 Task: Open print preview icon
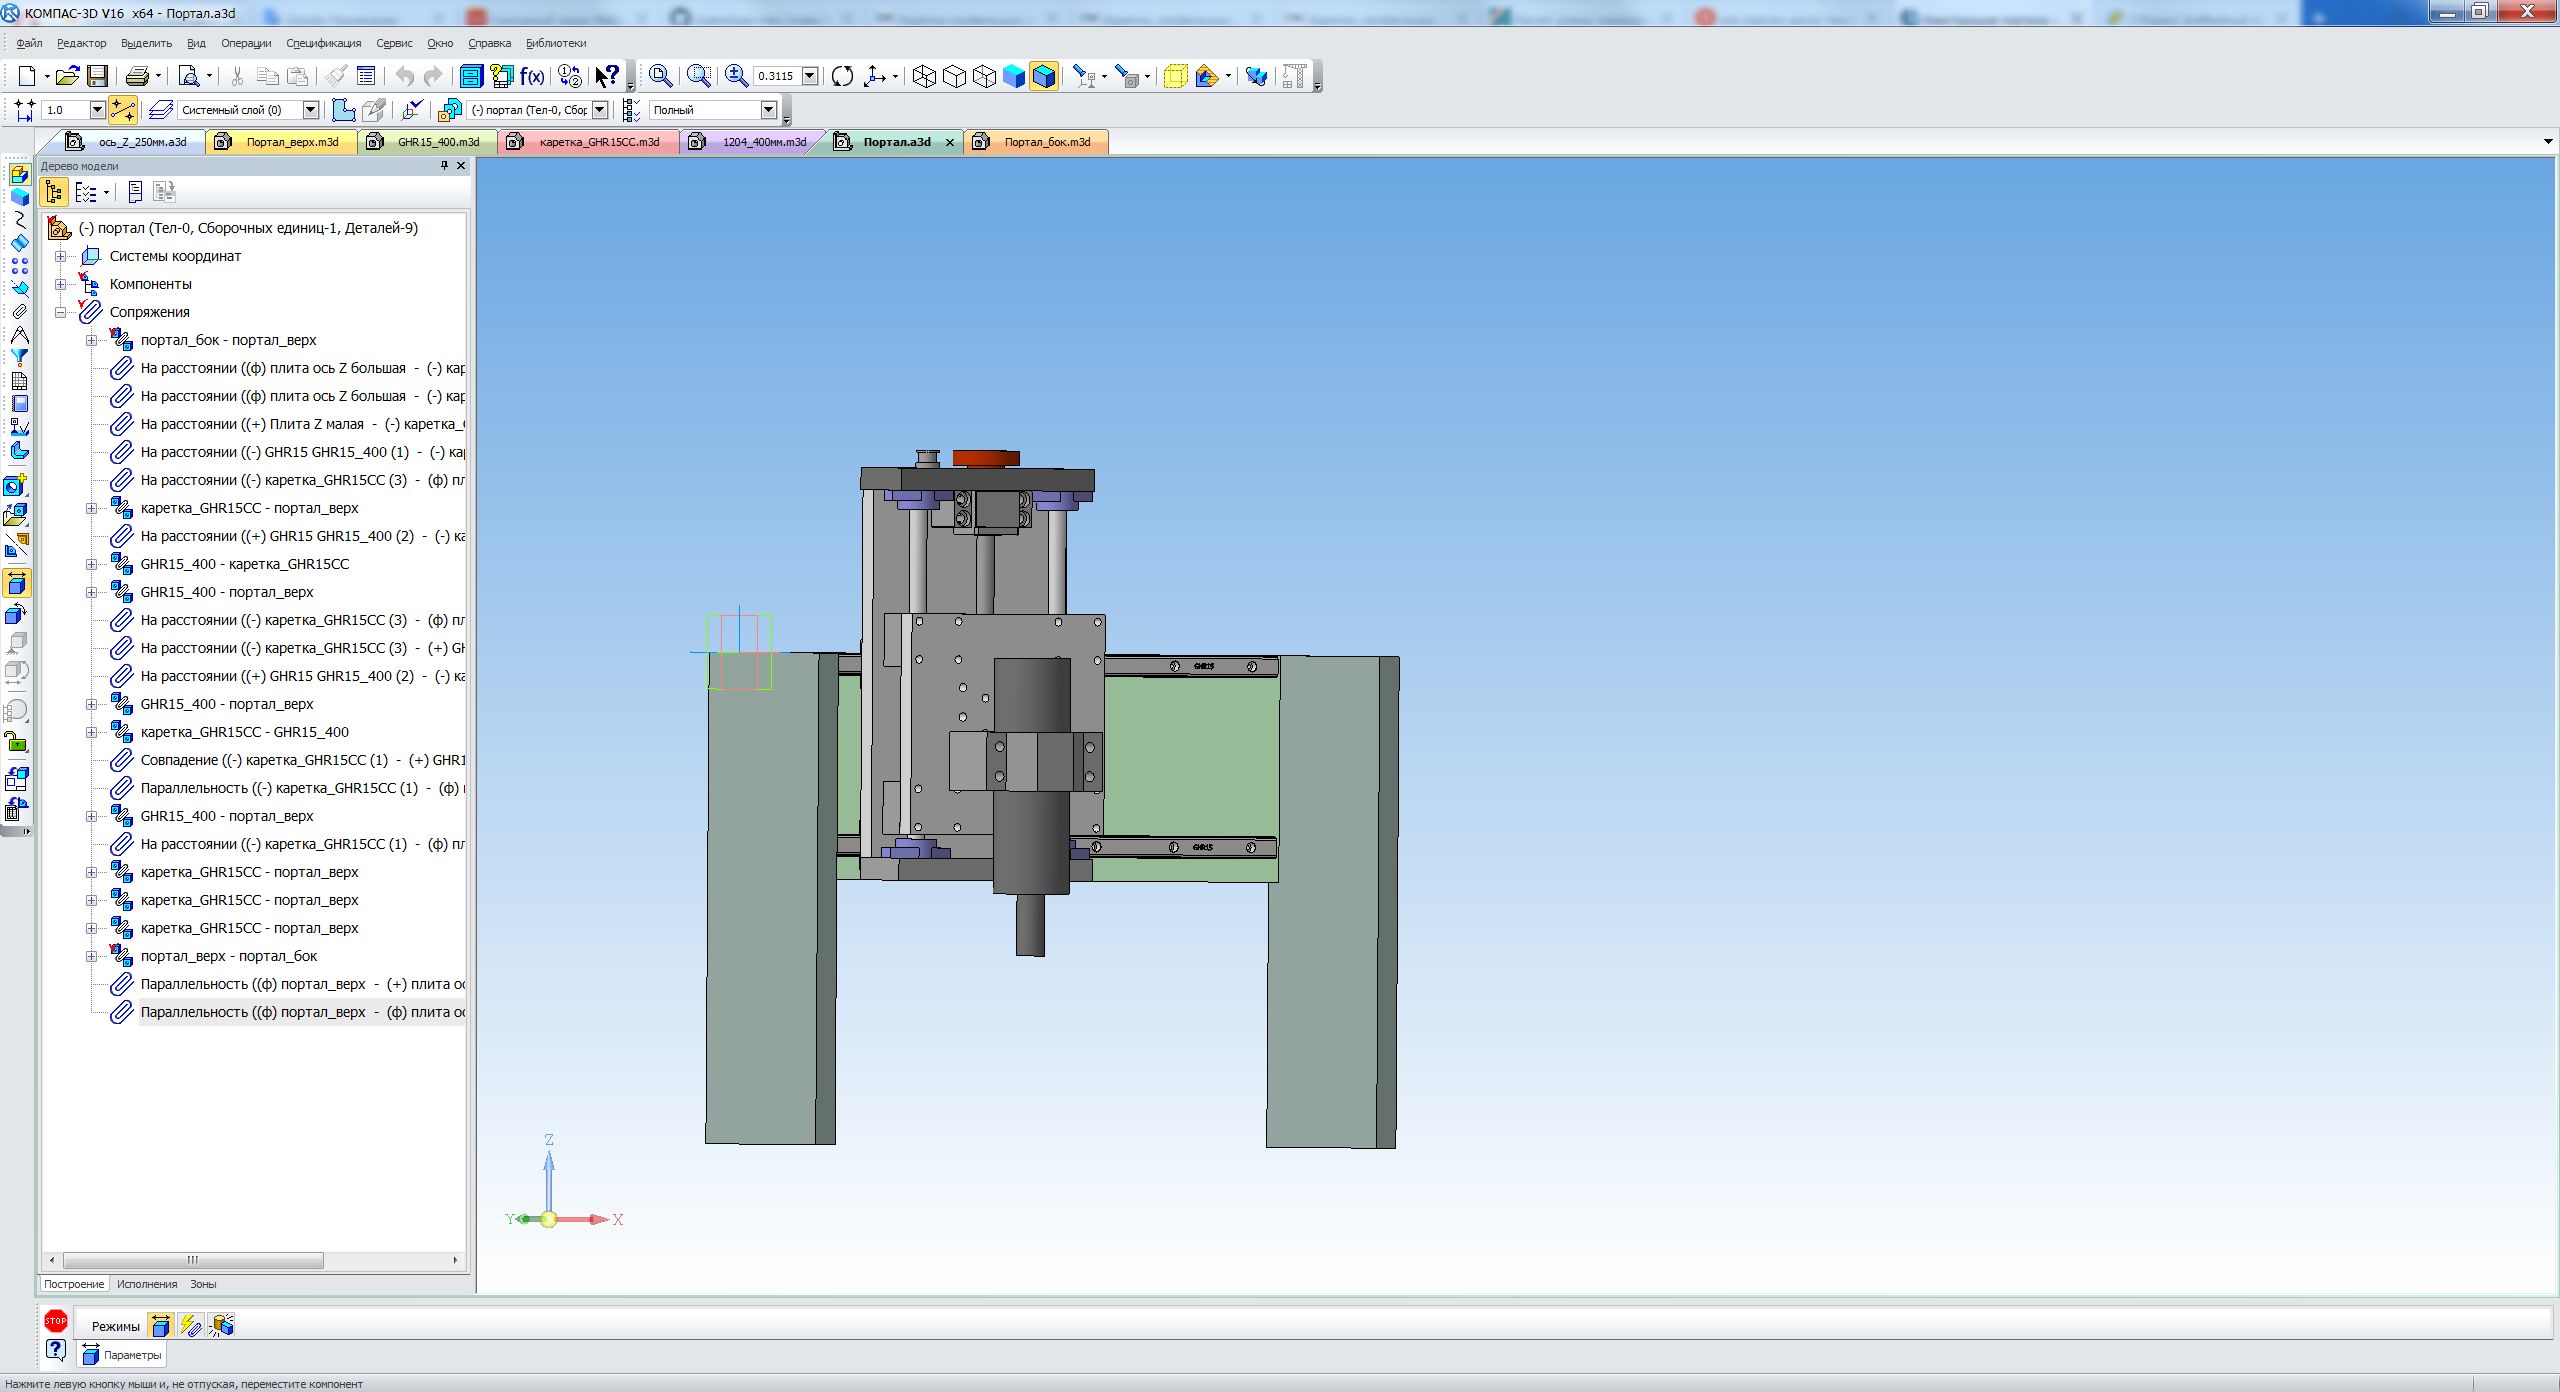click(x=188, y=76)
